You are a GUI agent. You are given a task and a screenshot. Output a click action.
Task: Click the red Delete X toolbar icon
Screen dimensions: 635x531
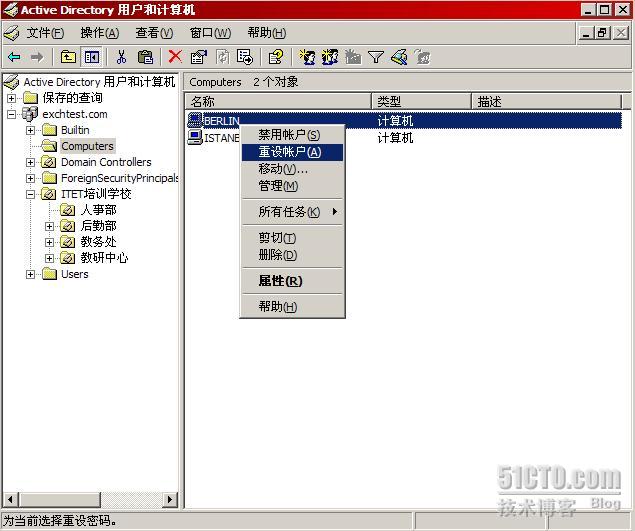pos(175,57)
